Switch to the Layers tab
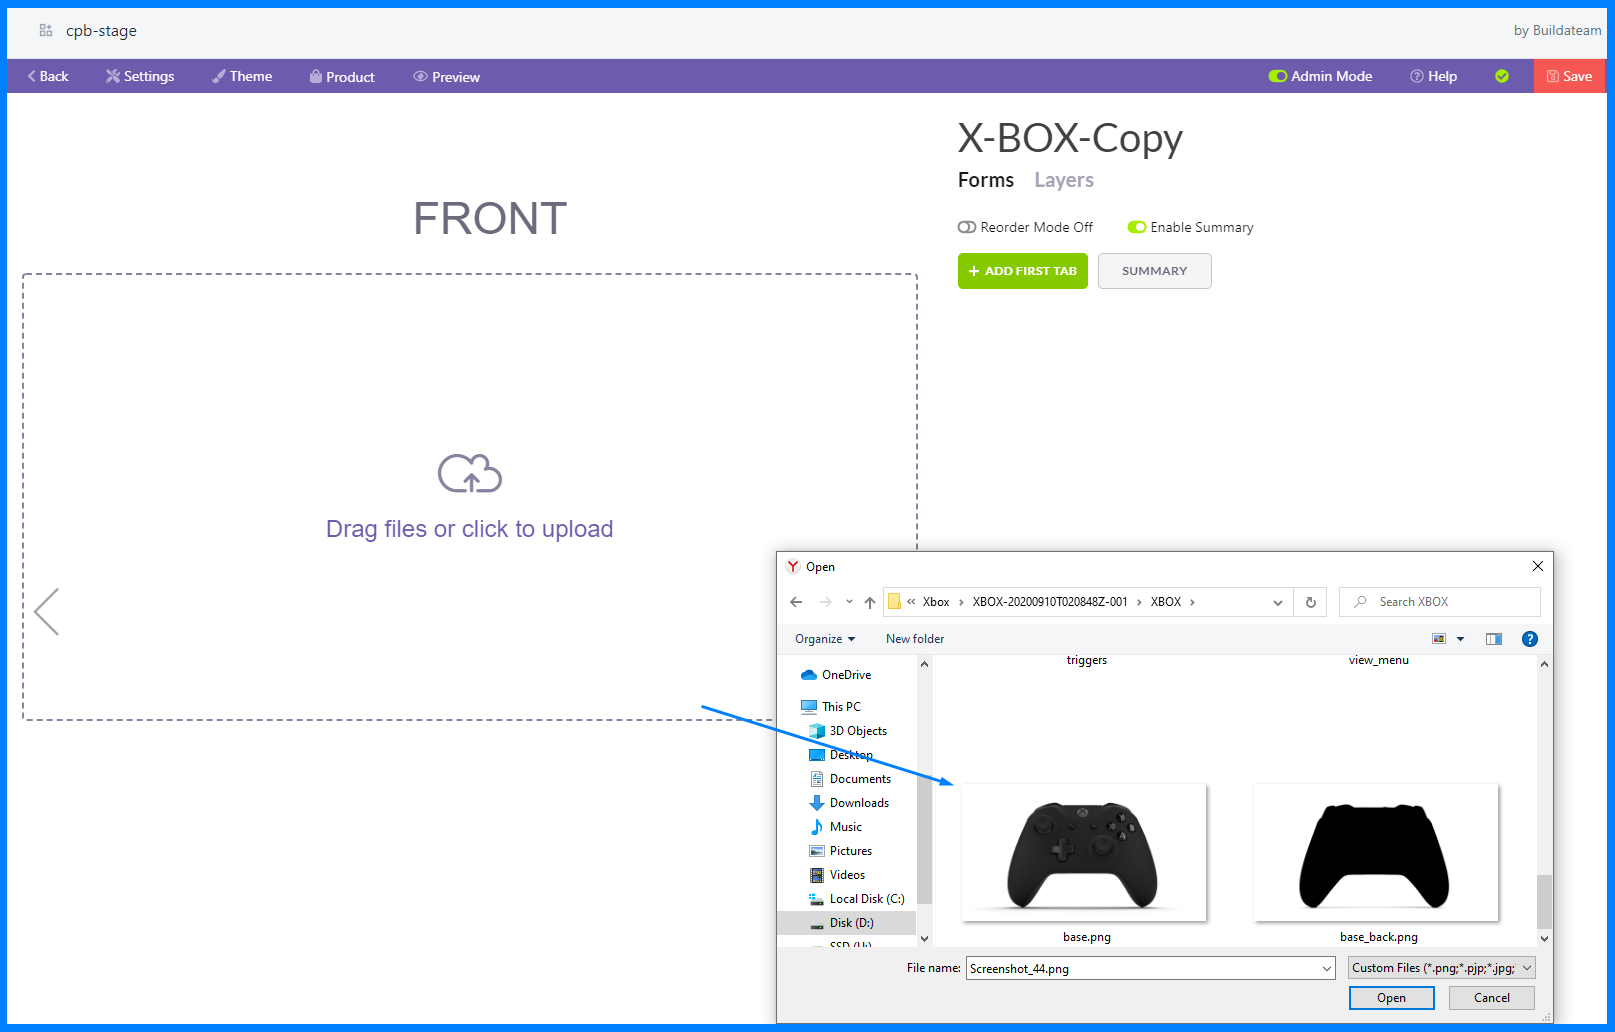The width and height of the screenshot is (1615, 1032). click(x=1064, y=180)
